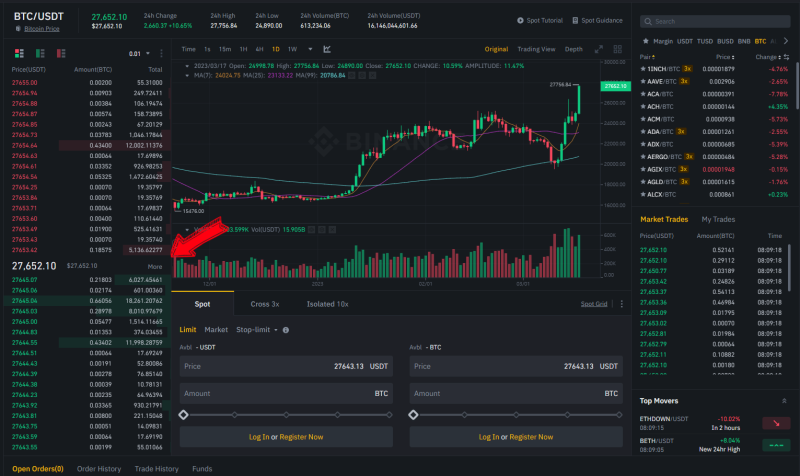The height and width of the screenshot is (476, 800).
Task: Collapse the OHLC info row arrow
Action: (x=187, y=66)
